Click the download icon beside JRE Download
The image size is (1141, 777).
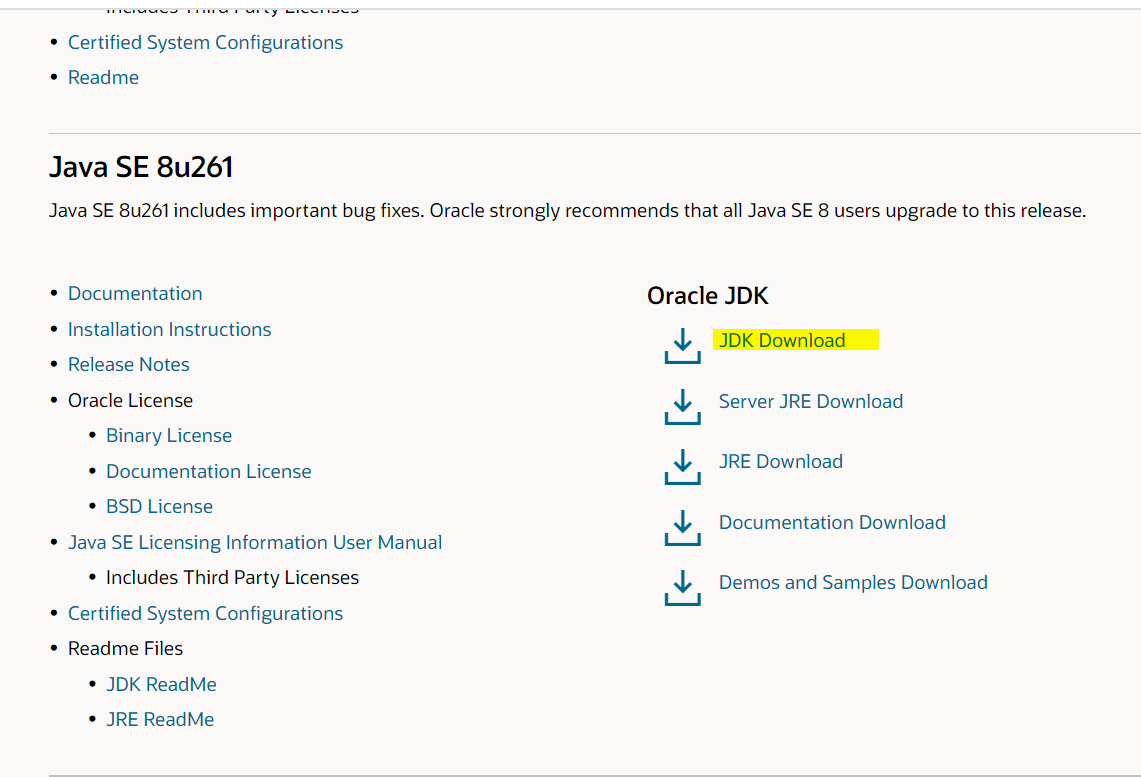pyautogui.click(x=683, y=467)
